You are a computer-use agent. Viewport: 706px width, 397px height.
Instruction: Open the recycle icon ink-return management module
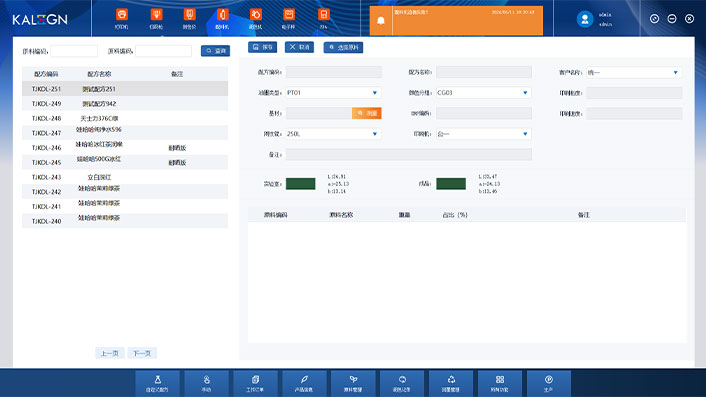pos(451,383)
